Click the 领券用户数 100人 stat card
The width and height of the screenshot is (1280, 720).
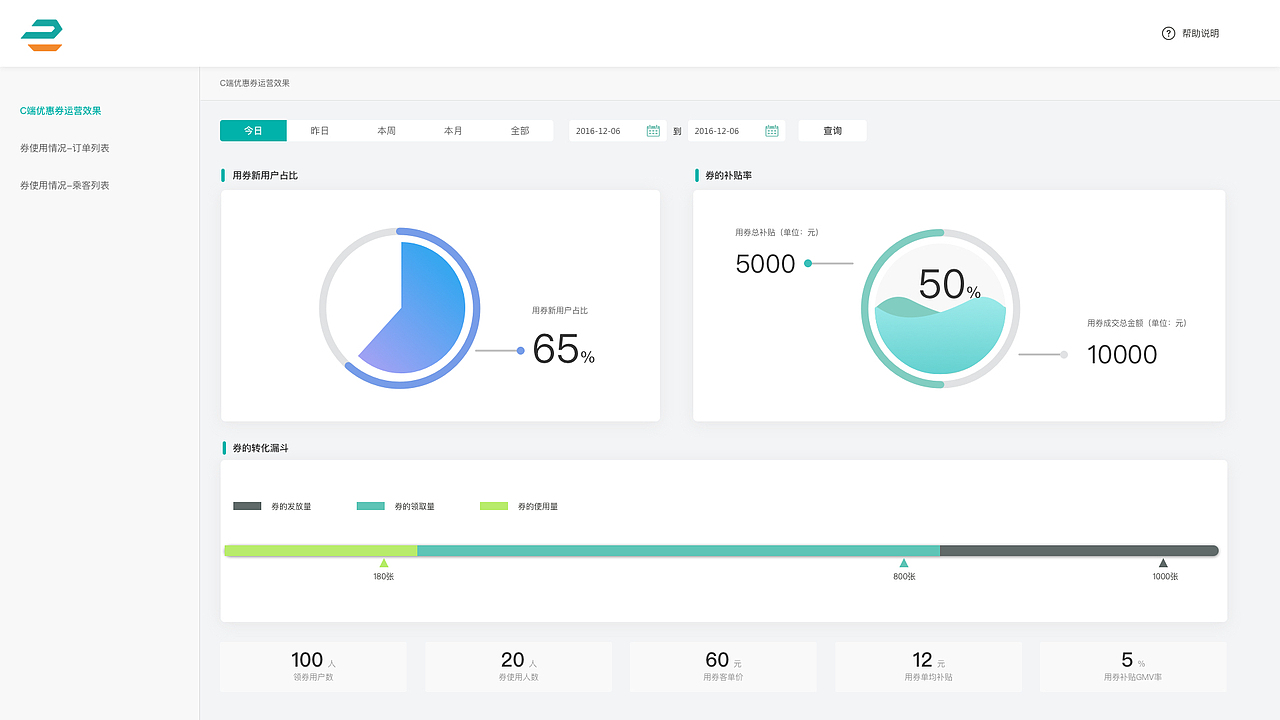point(313,666)
